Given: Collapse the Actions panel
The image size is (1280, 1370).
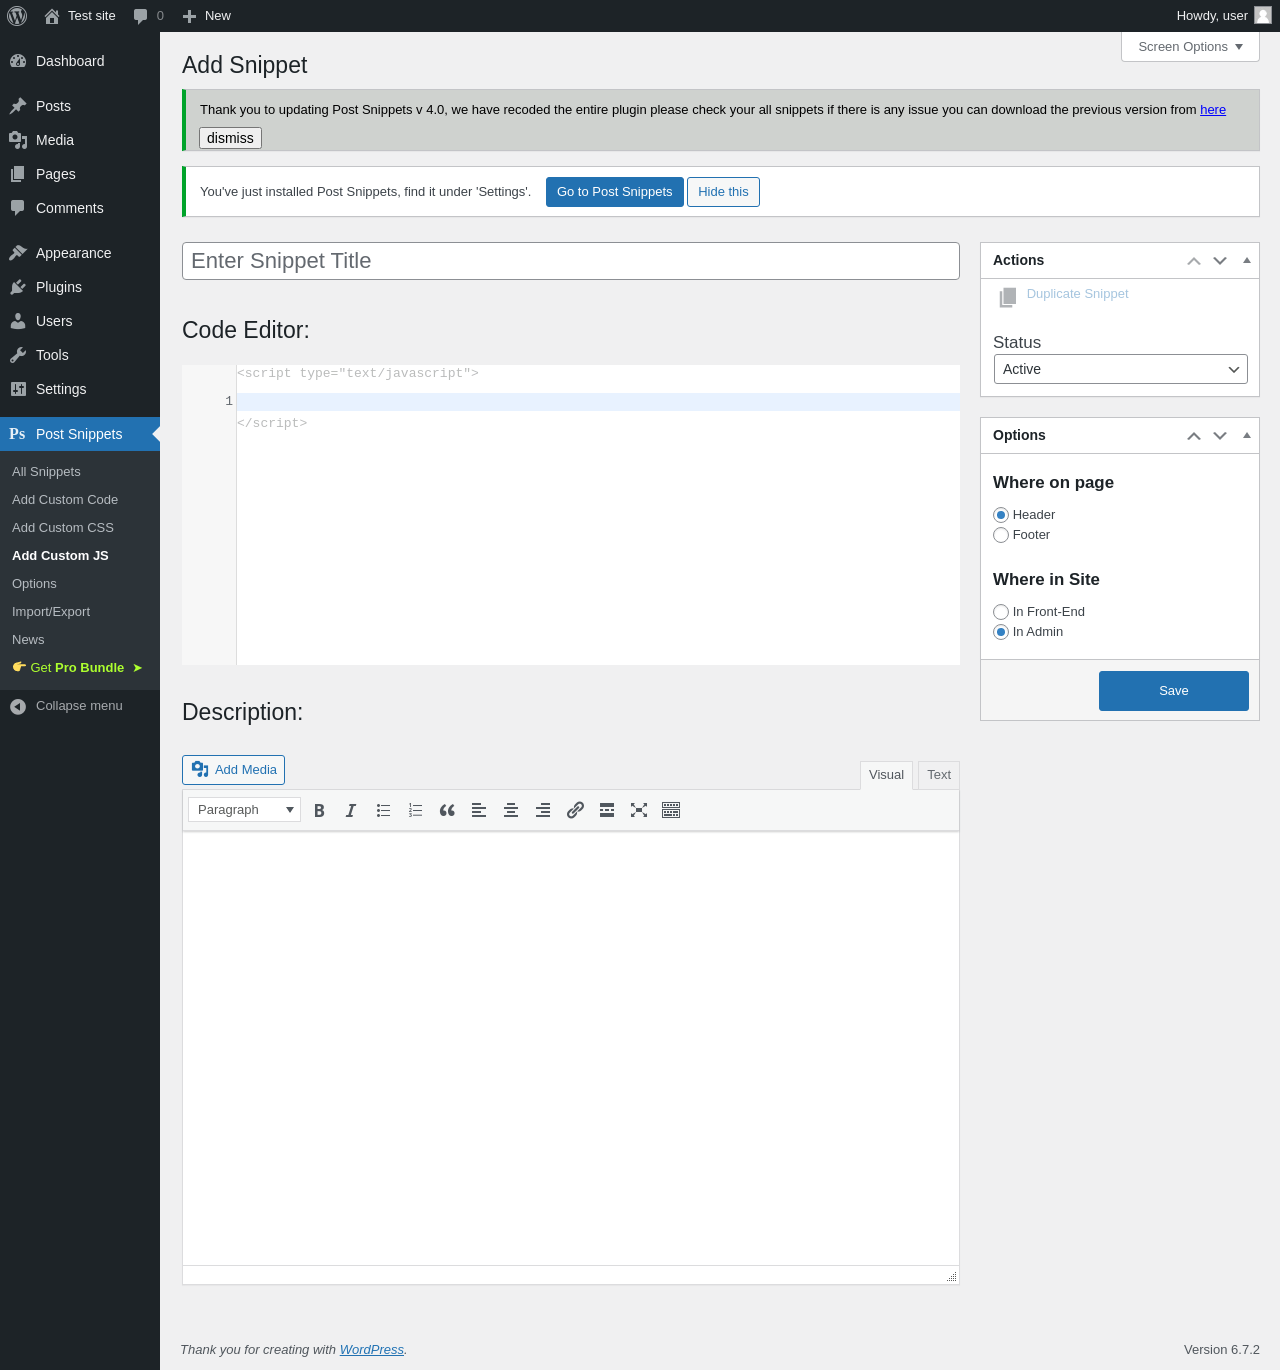Looking at the screenshot, I should (x=1247, y=260).
